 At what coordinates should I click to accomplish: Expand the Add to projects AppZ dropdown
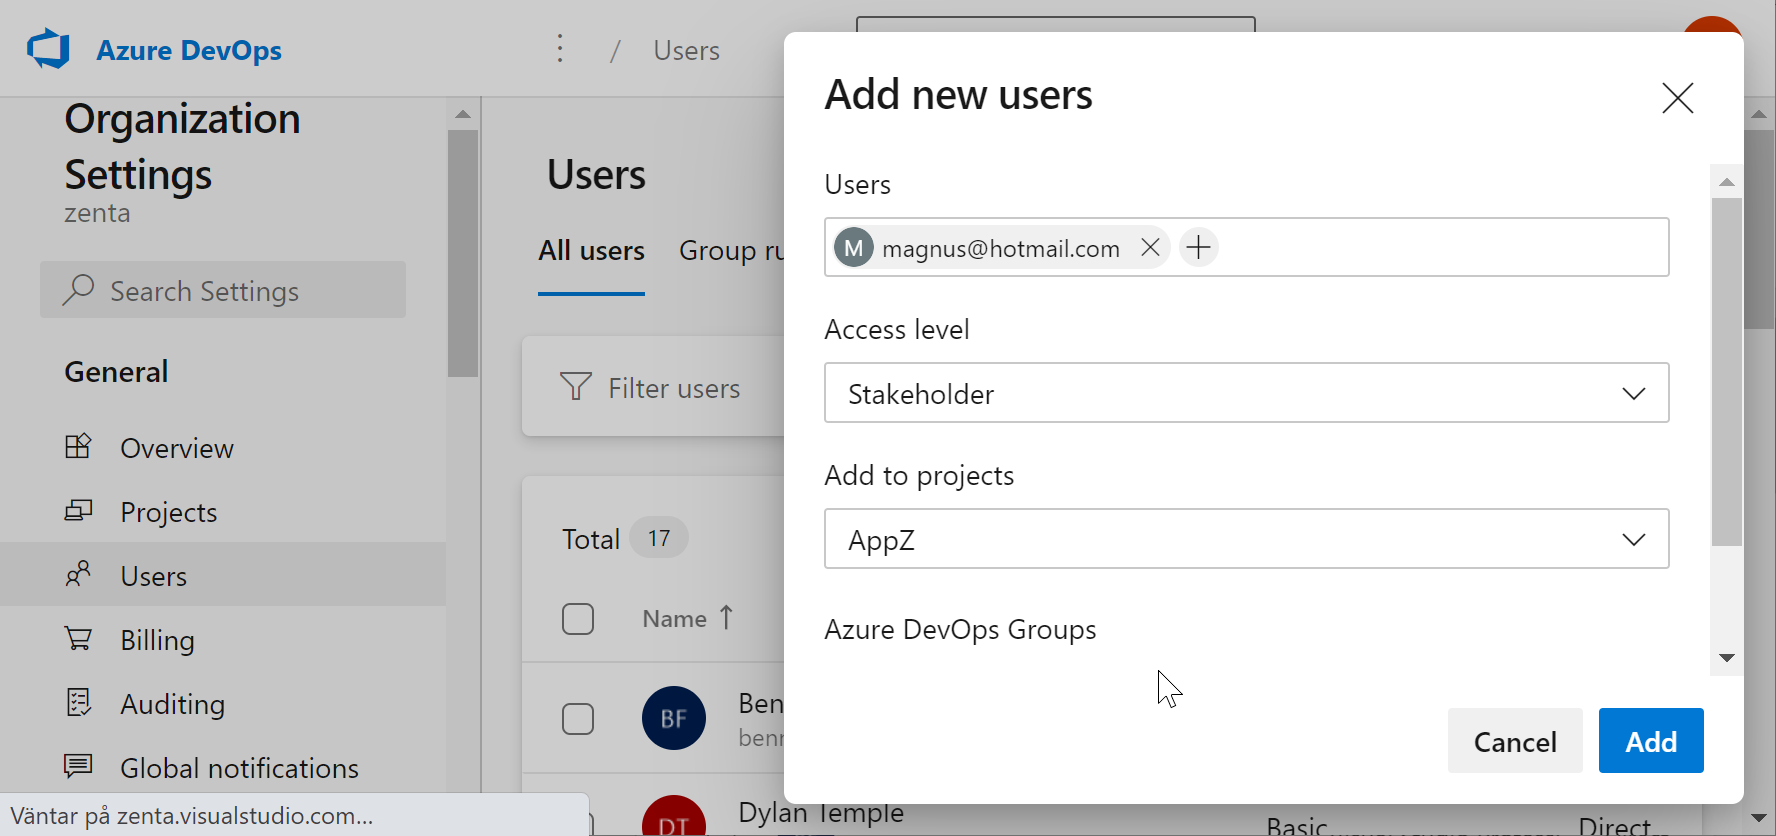point(1247,539)
